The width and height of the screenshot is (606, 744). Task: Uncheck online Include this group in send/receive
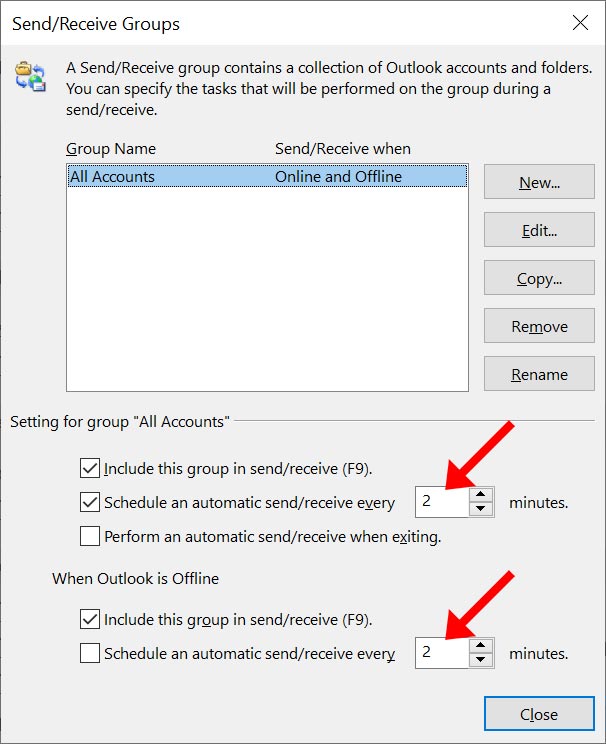click(x=90, y=468)
